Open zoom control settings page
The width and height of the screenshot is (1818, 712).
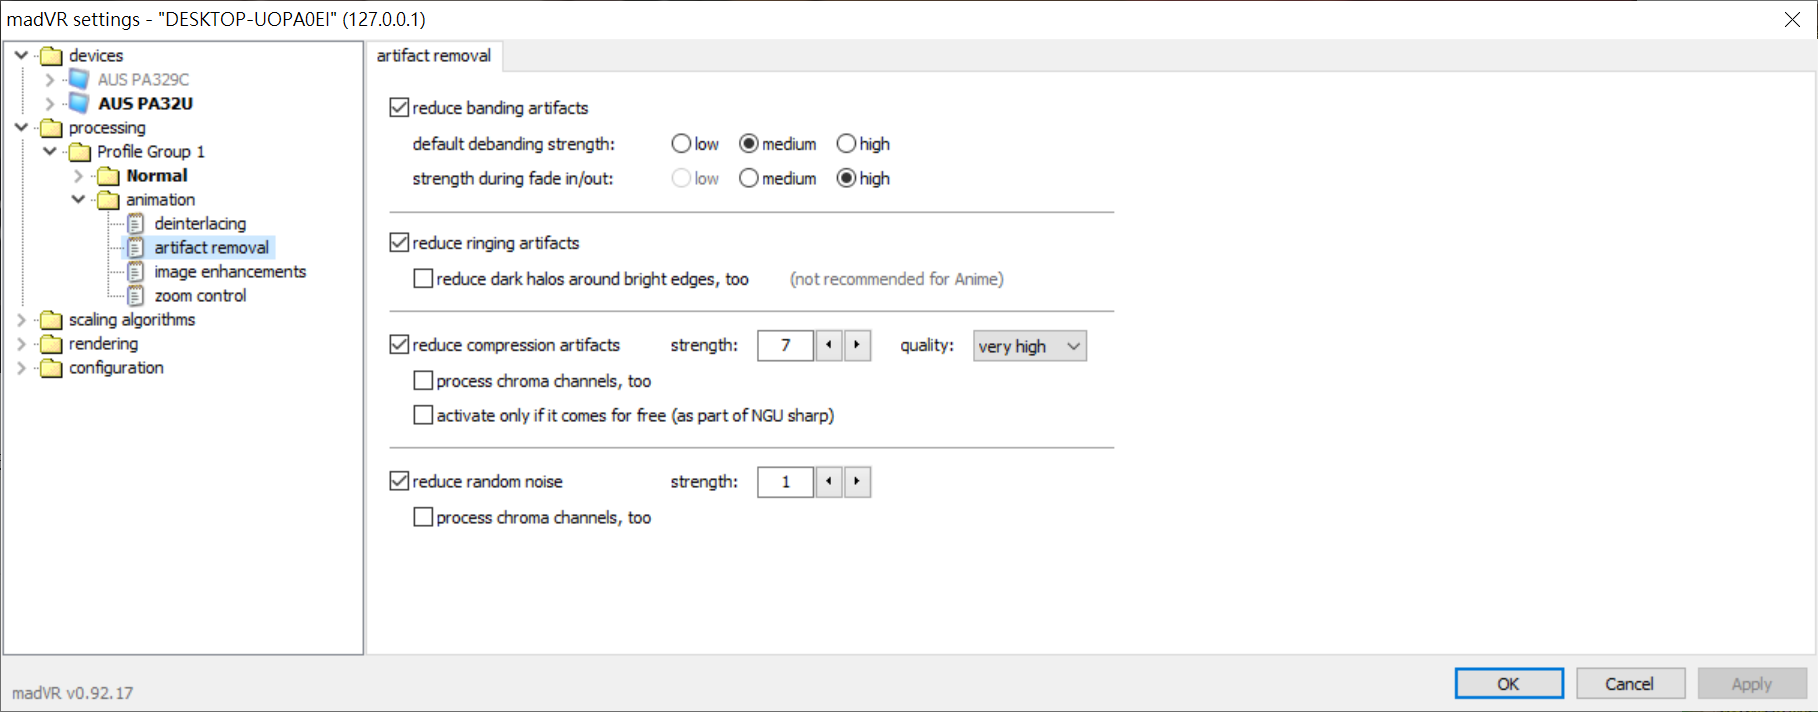(x=200, y=296)
